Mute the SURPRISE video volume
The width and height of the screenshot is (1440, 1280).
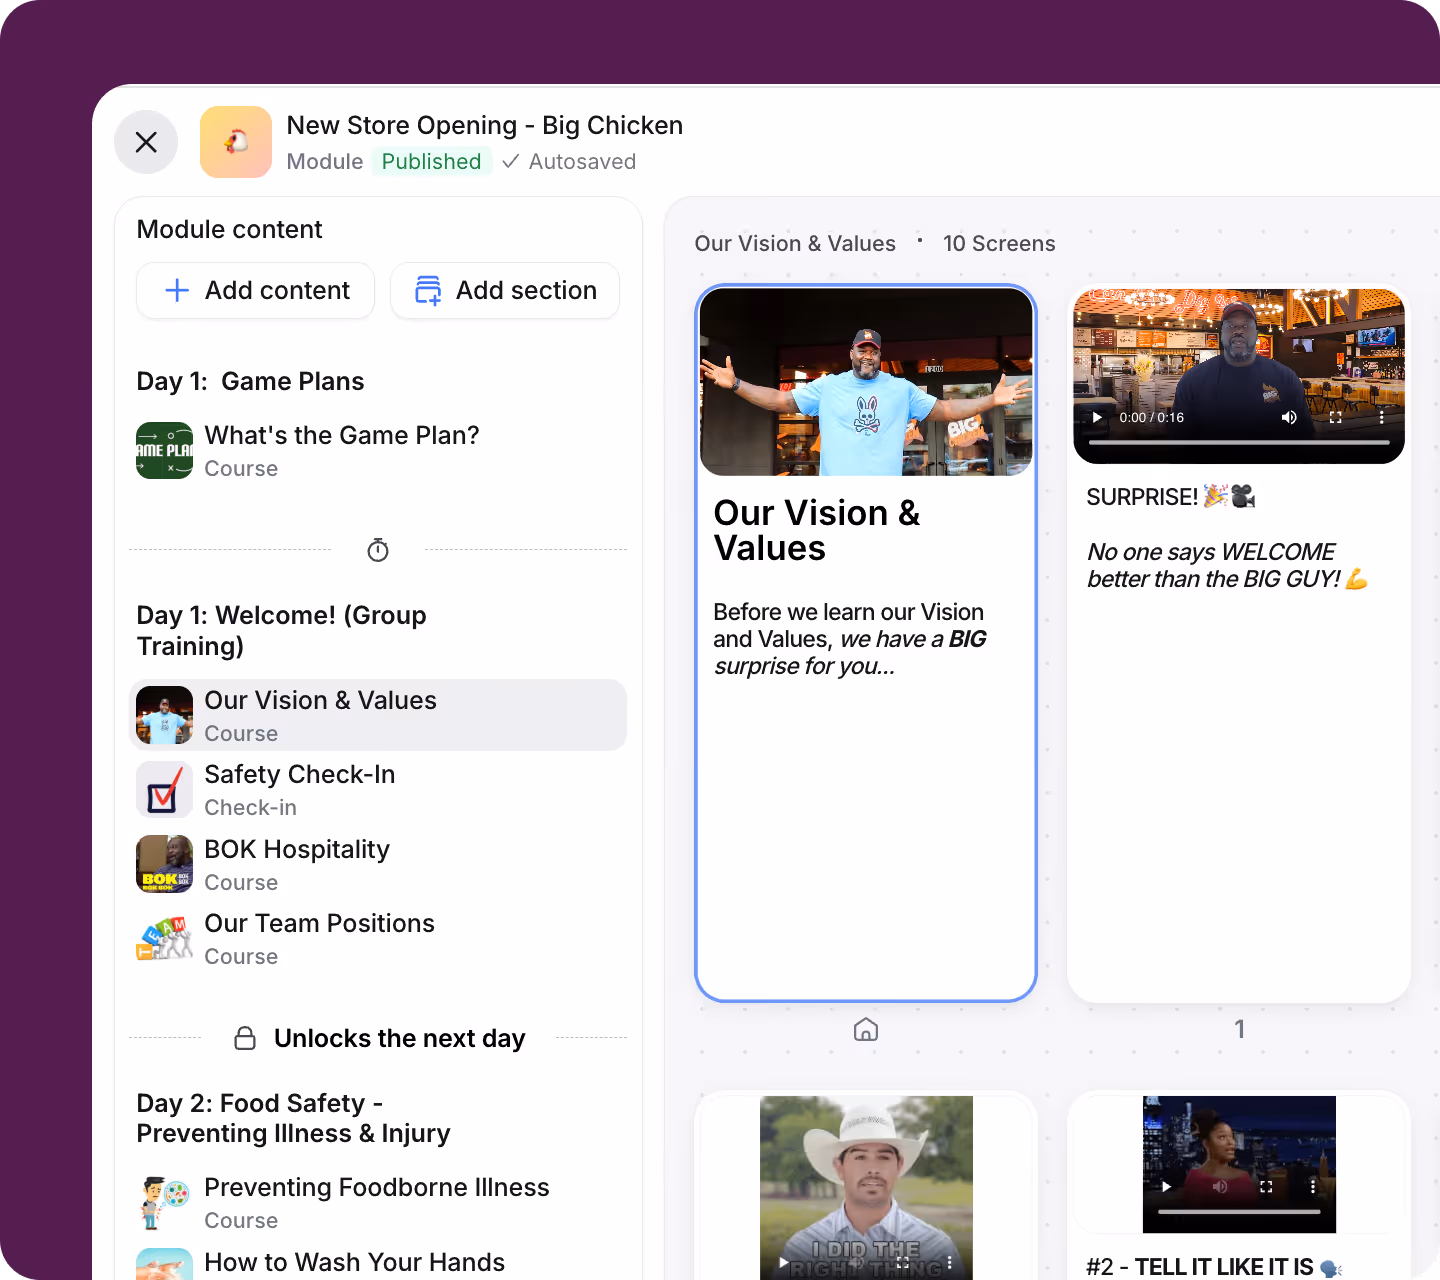[x=1289, y=418]
